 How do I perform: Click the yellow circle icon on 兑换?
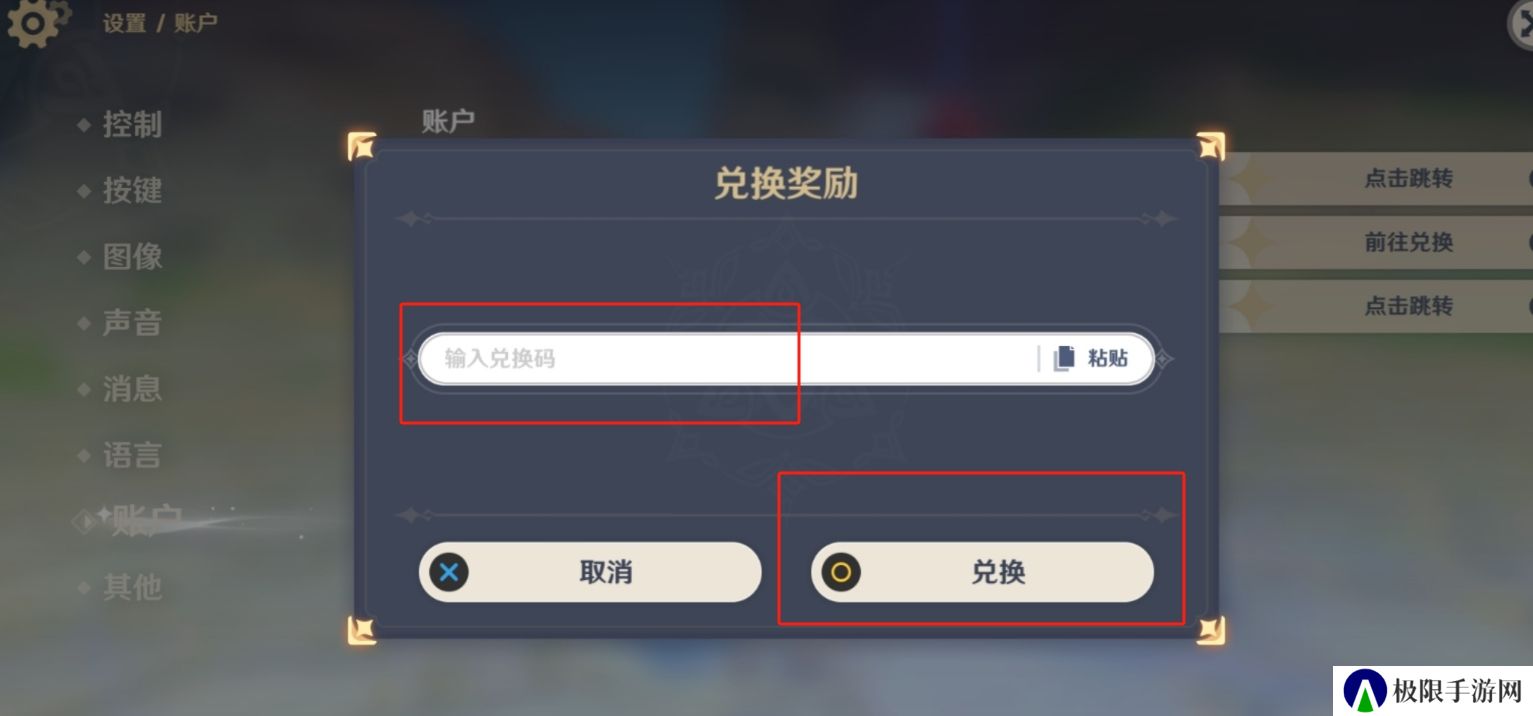point(841,572)
